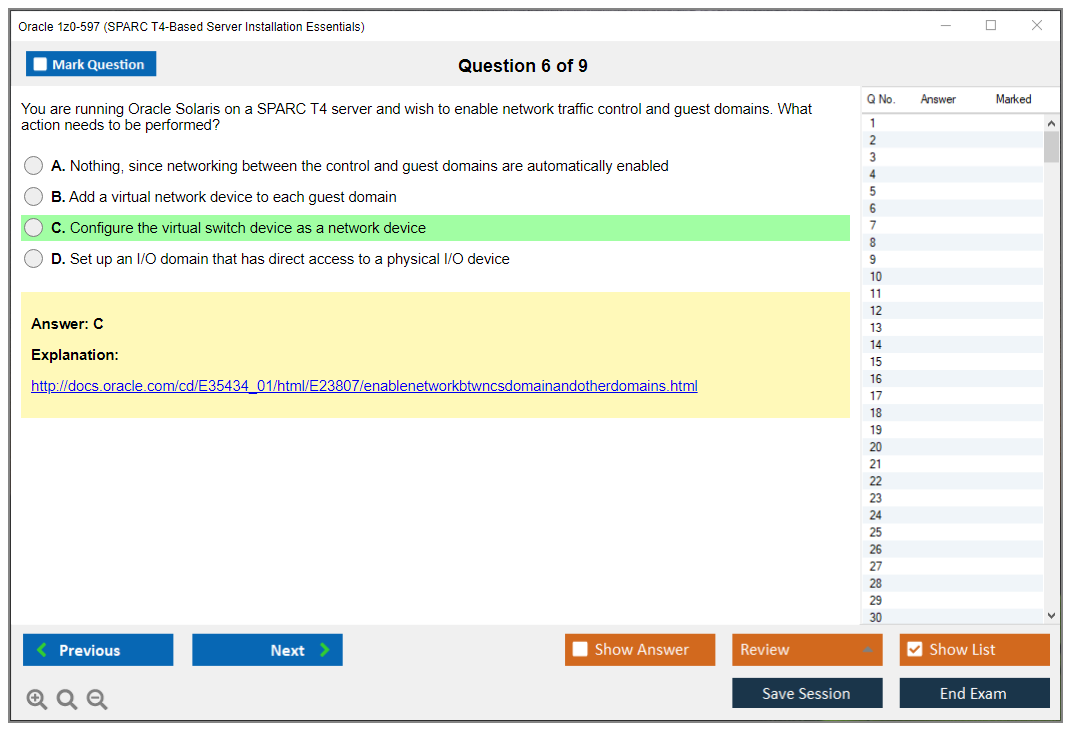Select answer option C radio button

click(33, 227)
